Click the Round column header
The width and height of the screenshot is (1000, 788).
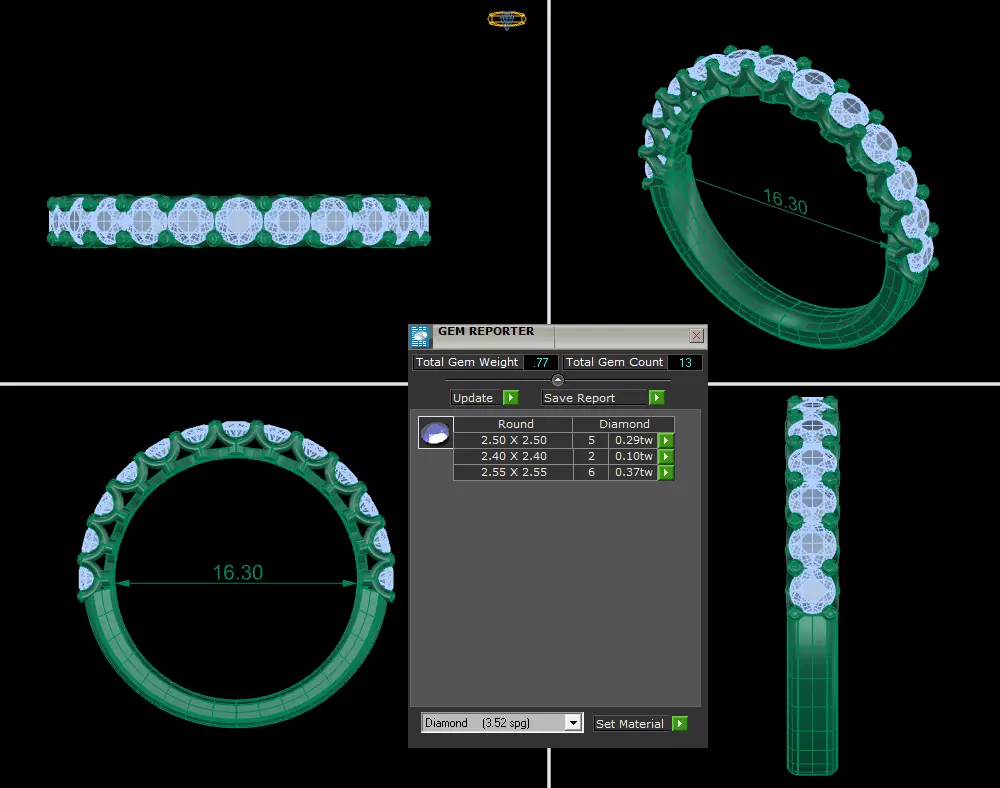[513, 424]
